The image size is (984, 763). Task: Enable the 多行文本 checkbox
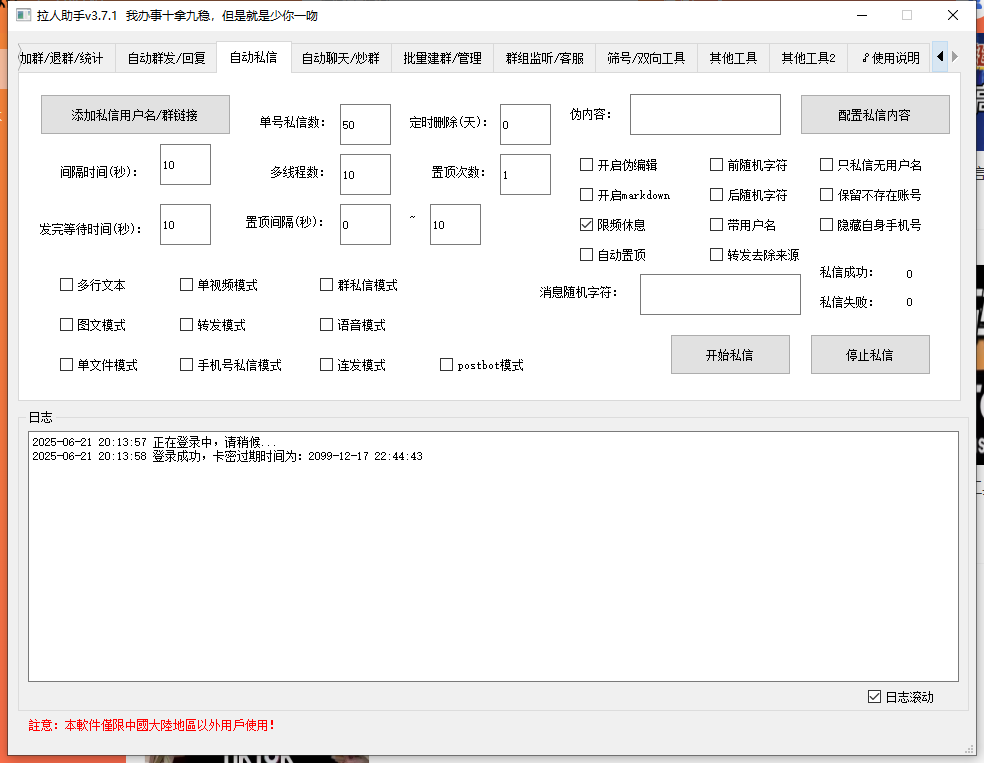[67, 285]
